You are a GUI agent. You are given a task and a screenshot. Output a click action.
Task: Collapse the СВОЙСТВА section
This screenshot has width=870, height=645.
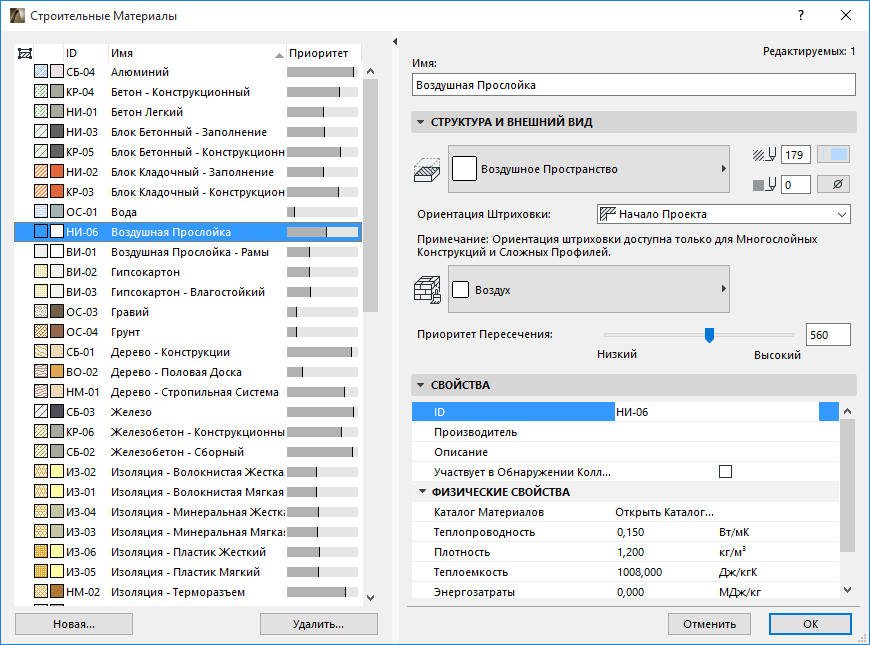coord(421,385)
